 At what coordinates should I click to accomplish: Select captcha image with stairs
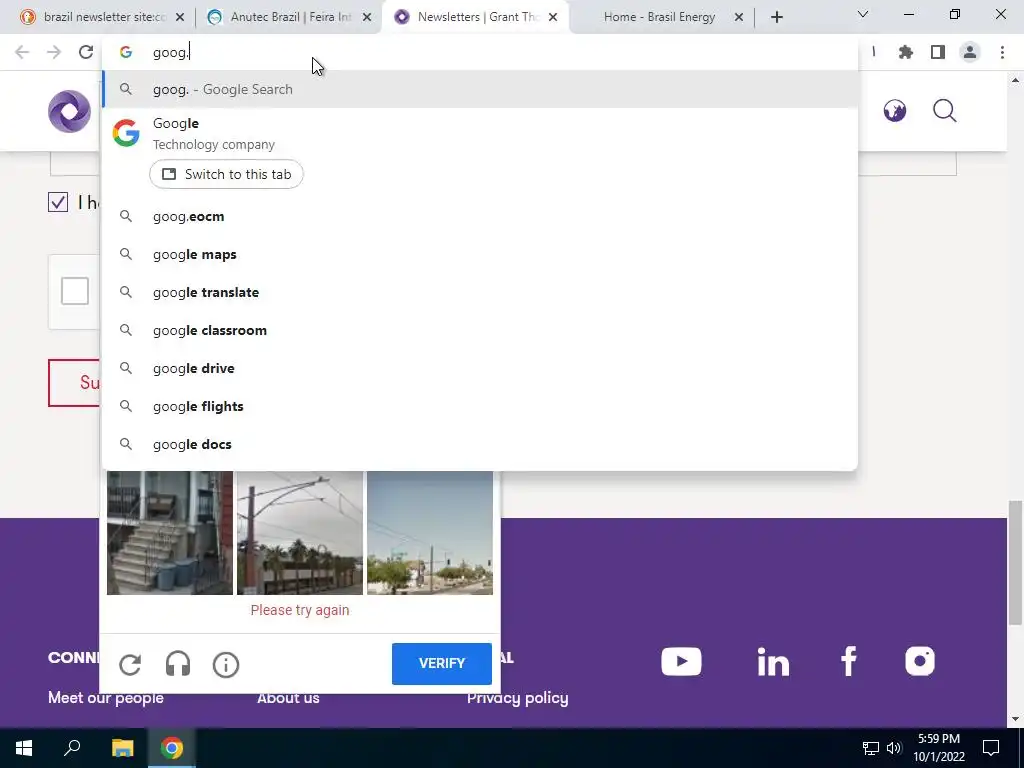[170, 533]
